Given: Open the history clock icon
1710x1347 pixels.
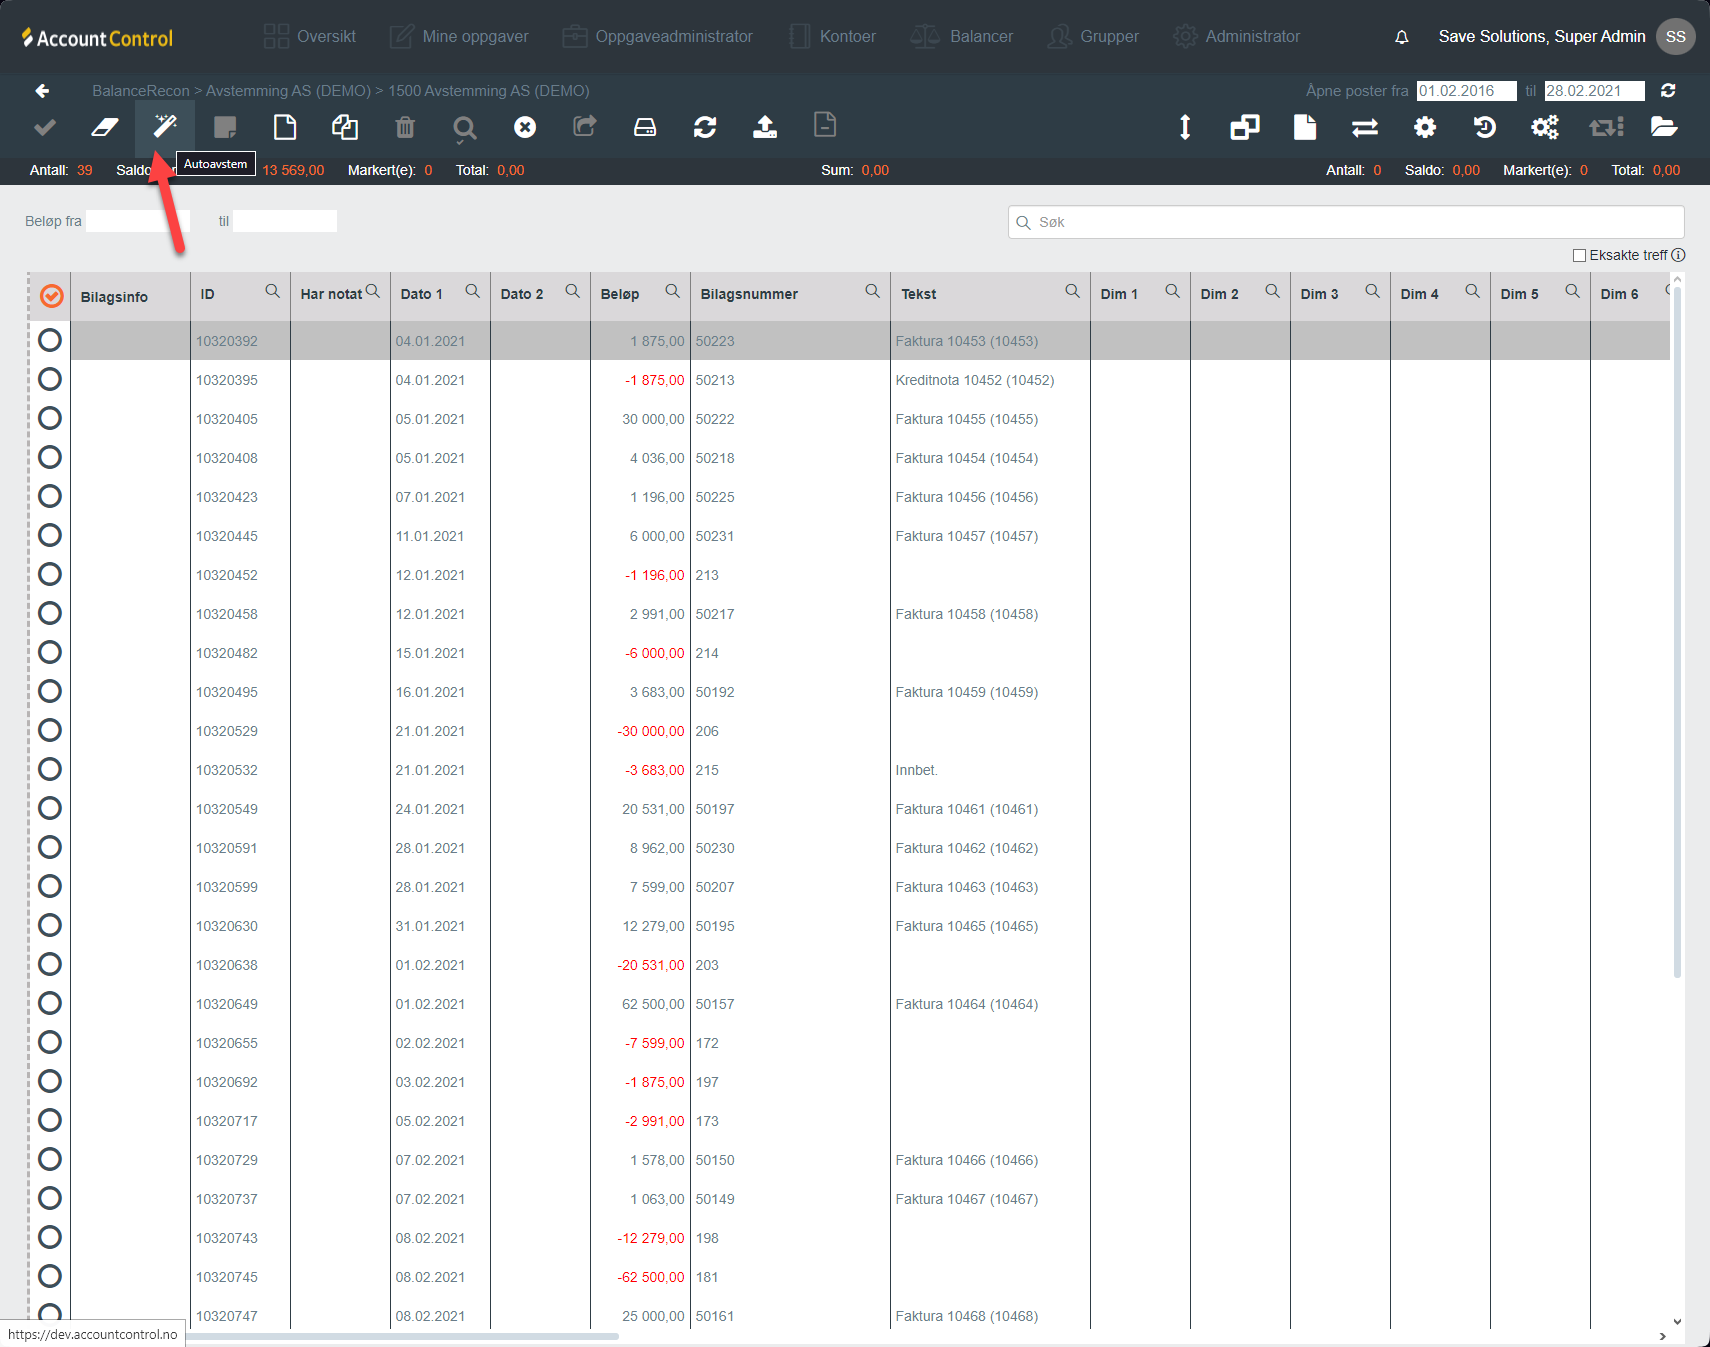Looking at the screenshot, I should 1485,127.
